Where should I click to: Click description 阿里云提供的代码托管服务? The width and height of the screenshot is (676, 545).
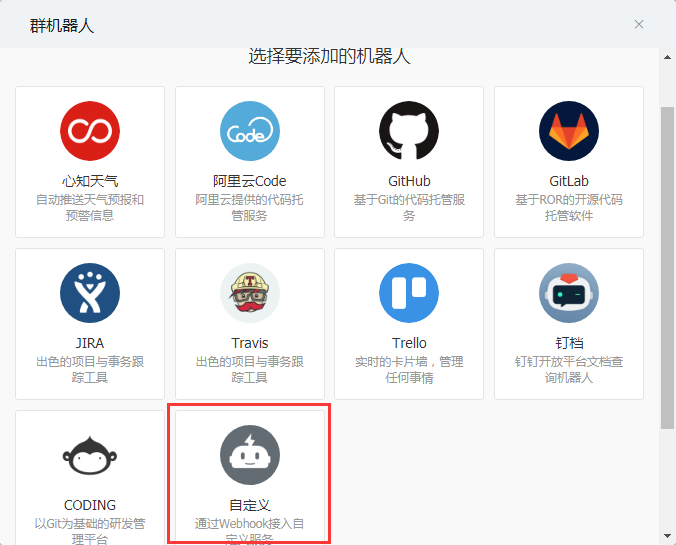[x=250, y=207]
